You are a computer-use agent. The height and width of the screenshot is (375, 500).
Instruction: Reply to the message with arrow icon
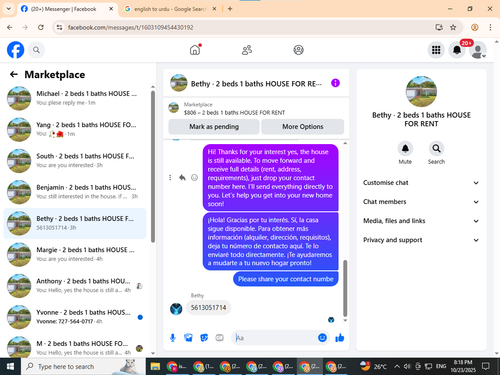click(182, 178)
